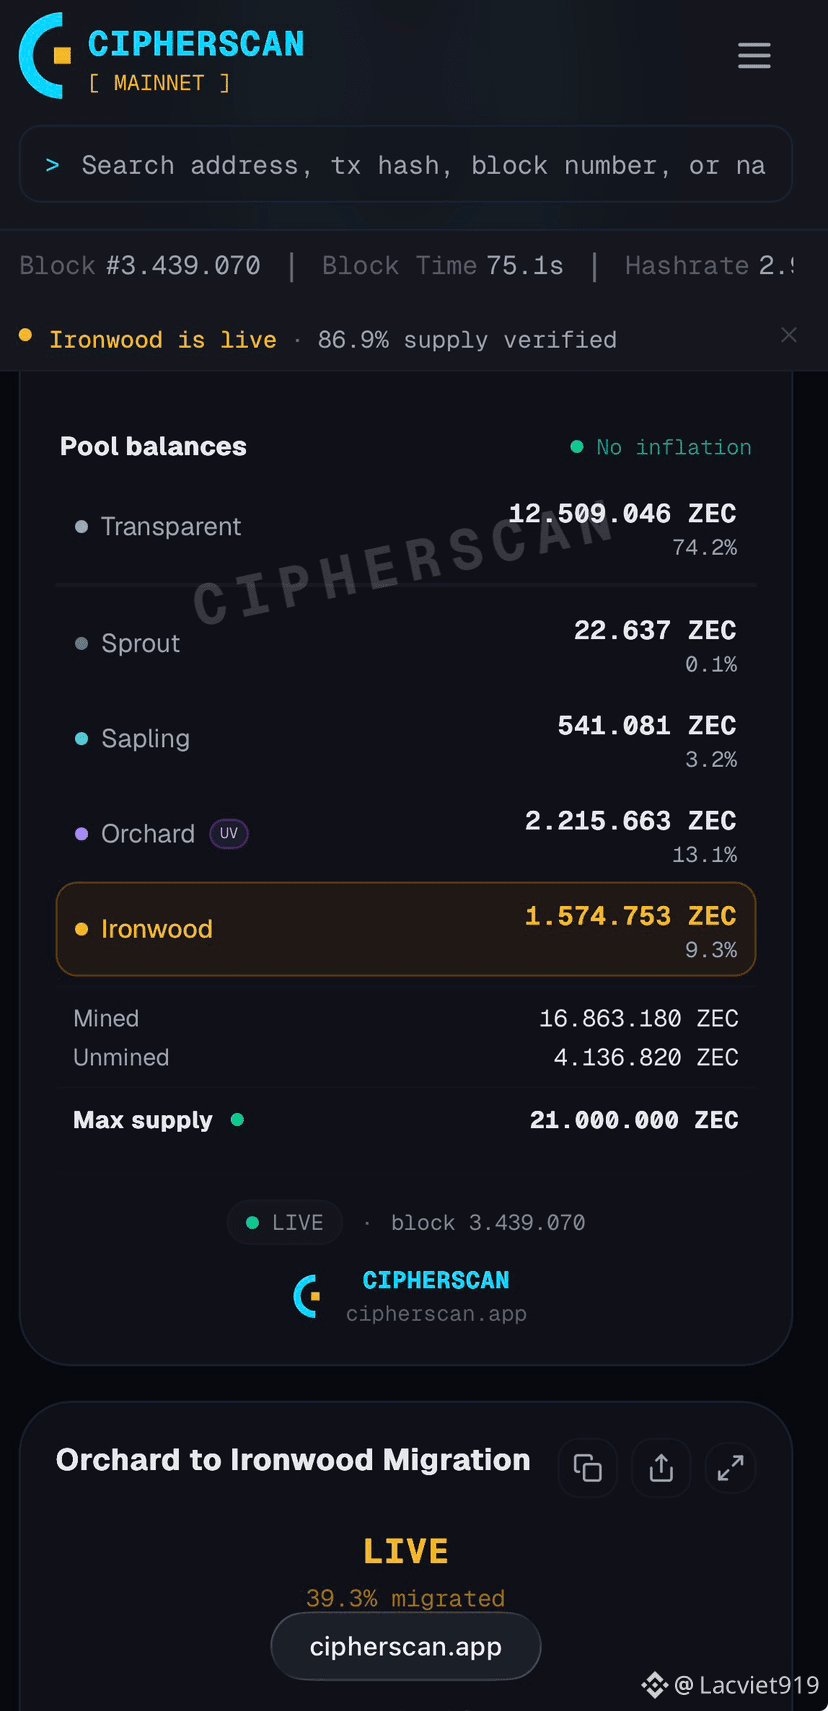Tap the cipherscan.app pill button
Screen dimensions: 828x1711
click(406, 1647)
